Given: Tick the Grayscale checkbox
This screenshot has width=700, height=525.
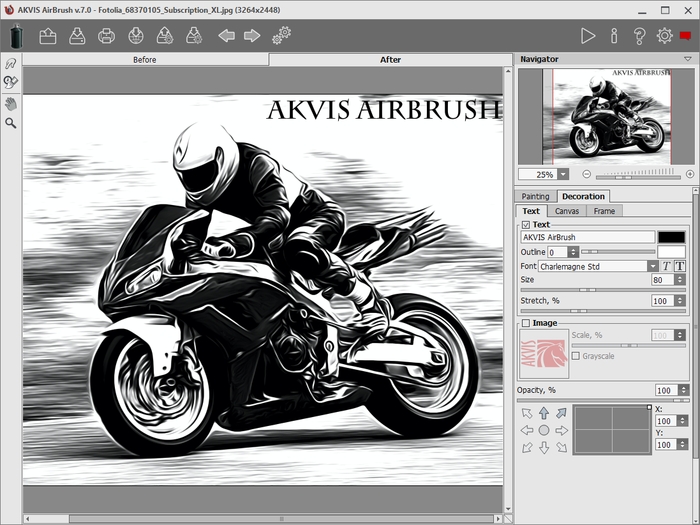Looking at the screenshot, I should (576, 356).
